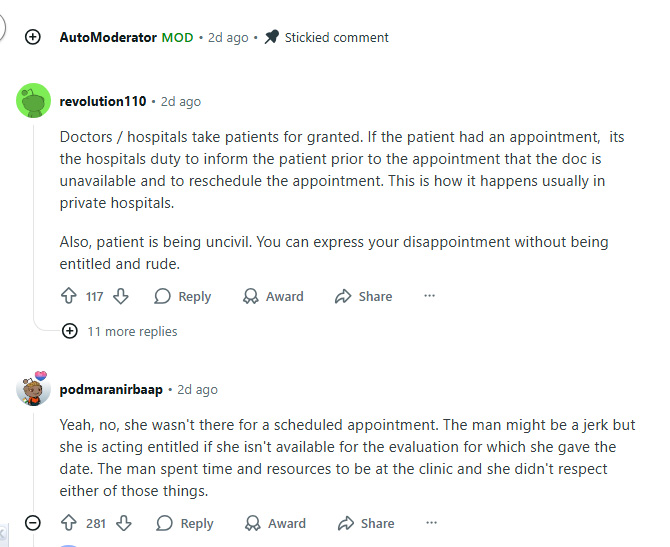Reply to podmaranirbaap's comment
The image size is (670, 547).
(x=185, y=523)
